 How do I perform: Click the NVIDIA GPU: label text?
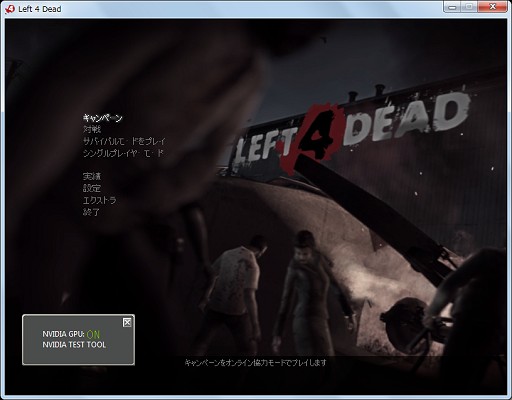[63, 334]
